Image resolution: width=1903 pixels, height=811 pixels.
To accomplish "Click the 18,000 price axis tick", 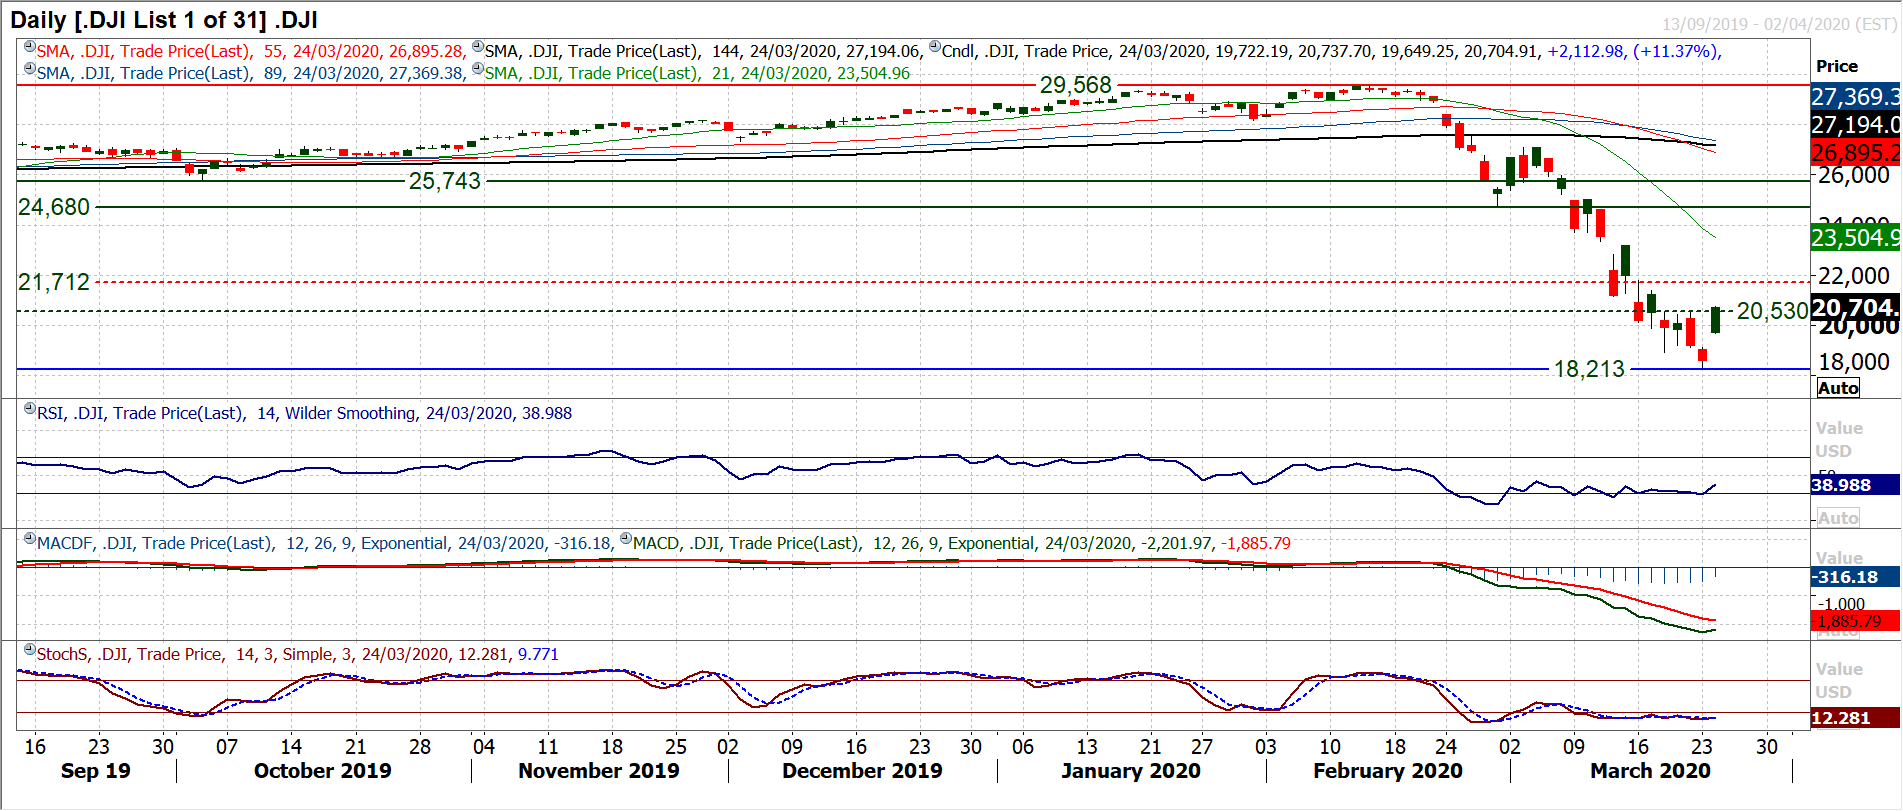I will click(x=1854, y=362).
